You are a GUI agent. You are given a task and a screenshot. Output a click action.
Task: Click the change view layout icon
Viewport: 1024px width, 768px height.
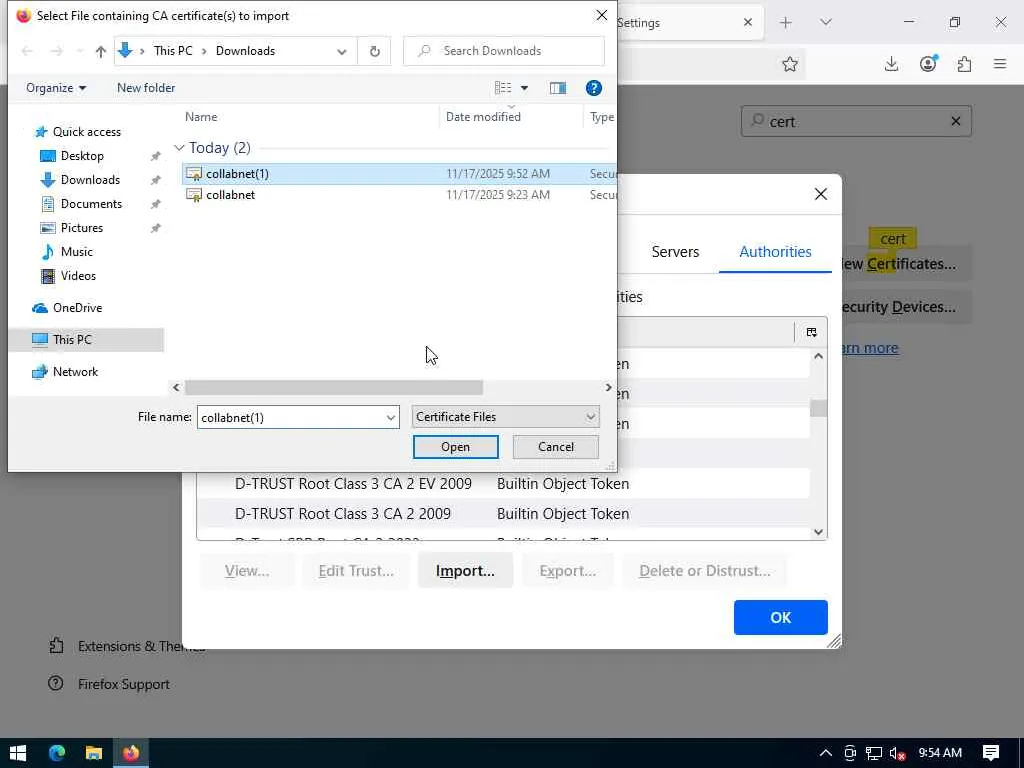pyautogui.click(x=503, y=88)
